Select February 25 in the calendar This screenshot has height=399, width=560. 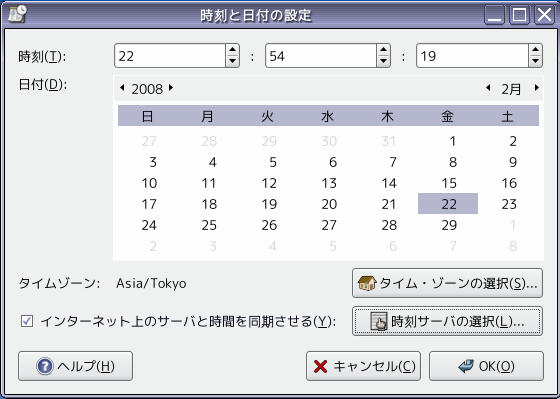[x=209, y=225]
